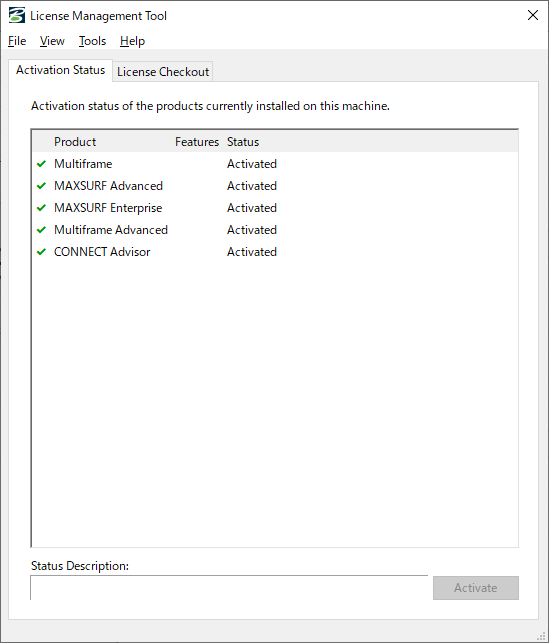Click the Status column header

point(243,142)
